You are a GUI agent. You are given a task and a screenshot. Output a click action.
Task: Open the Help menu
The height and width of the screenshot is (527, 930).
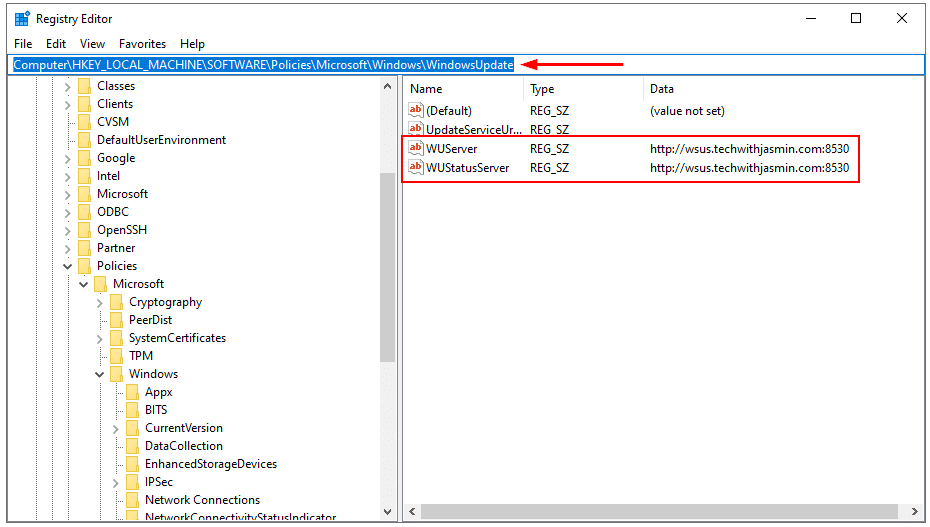[192, 44]
